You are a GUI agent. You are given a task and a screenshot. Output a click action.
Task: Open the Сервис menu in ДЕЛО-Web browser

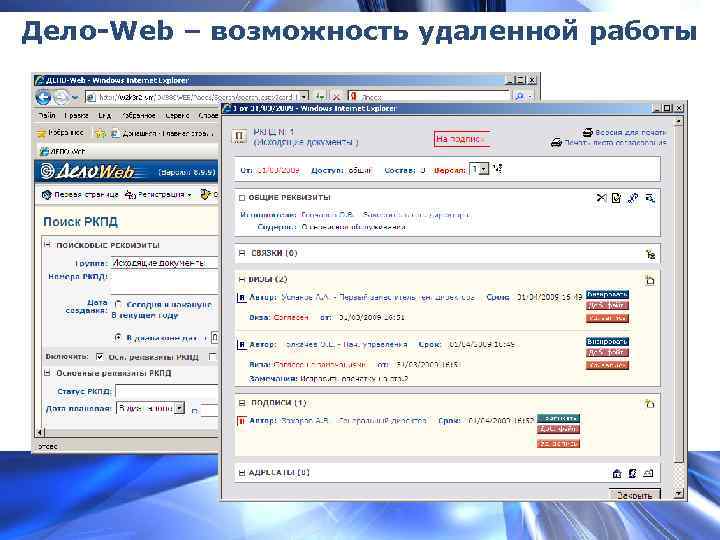(177, 115)
